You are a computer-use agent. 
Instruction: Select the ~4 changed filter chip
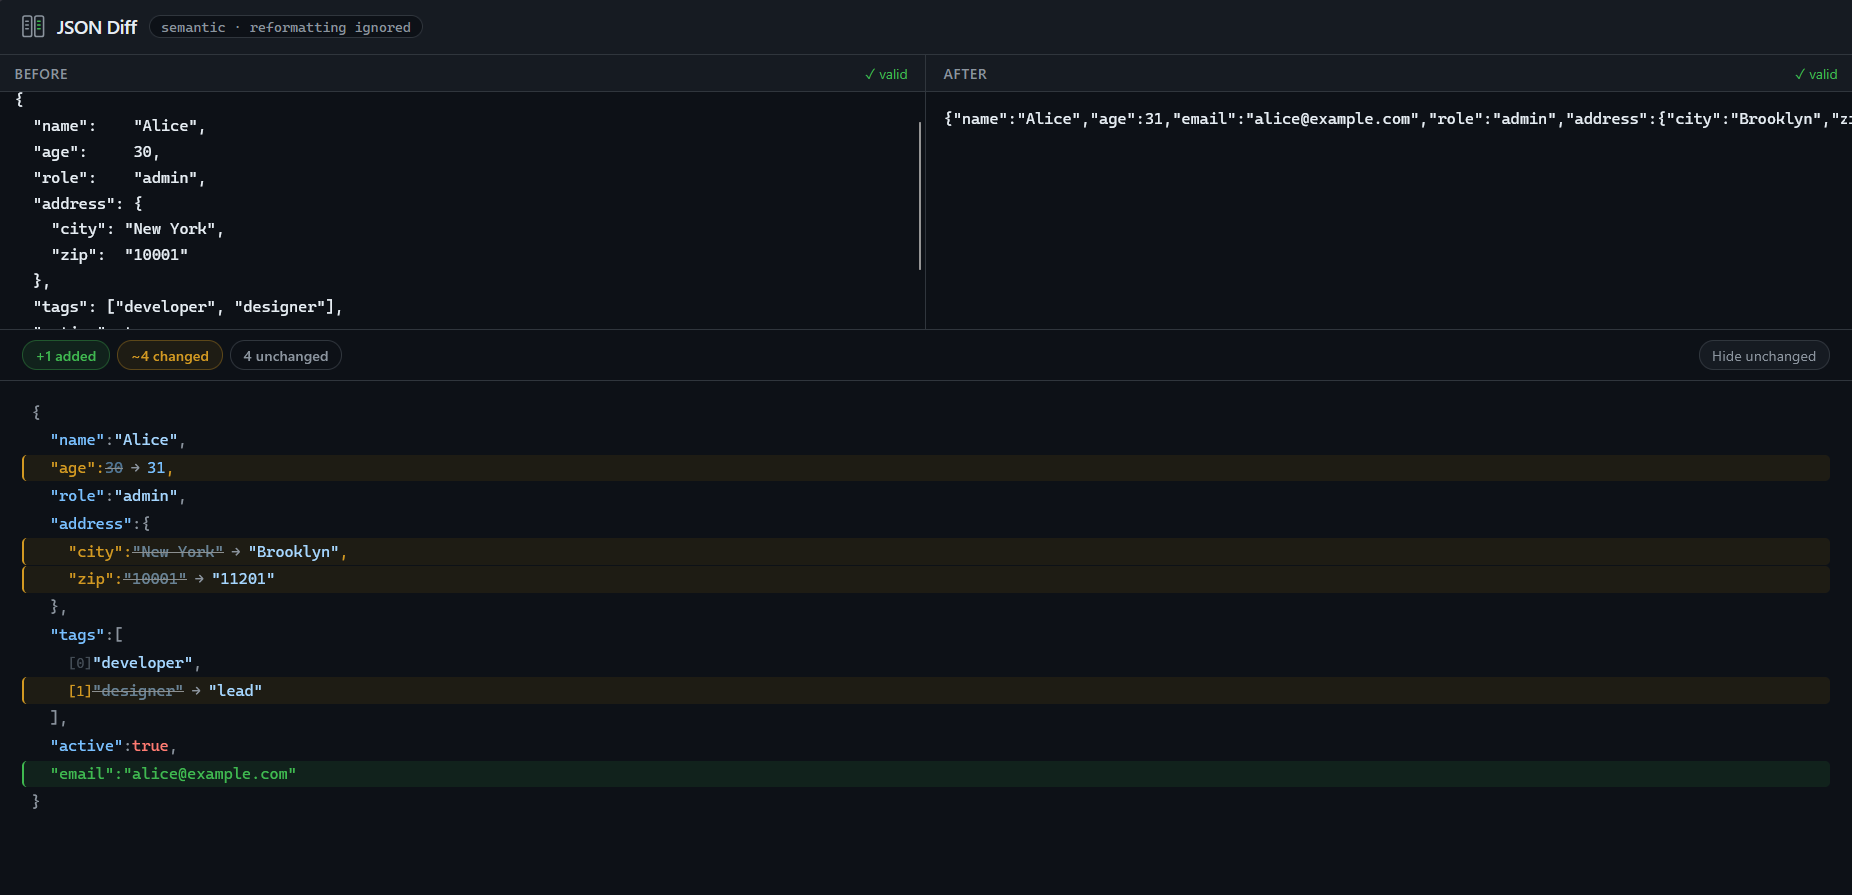click(x=170, y=356)
